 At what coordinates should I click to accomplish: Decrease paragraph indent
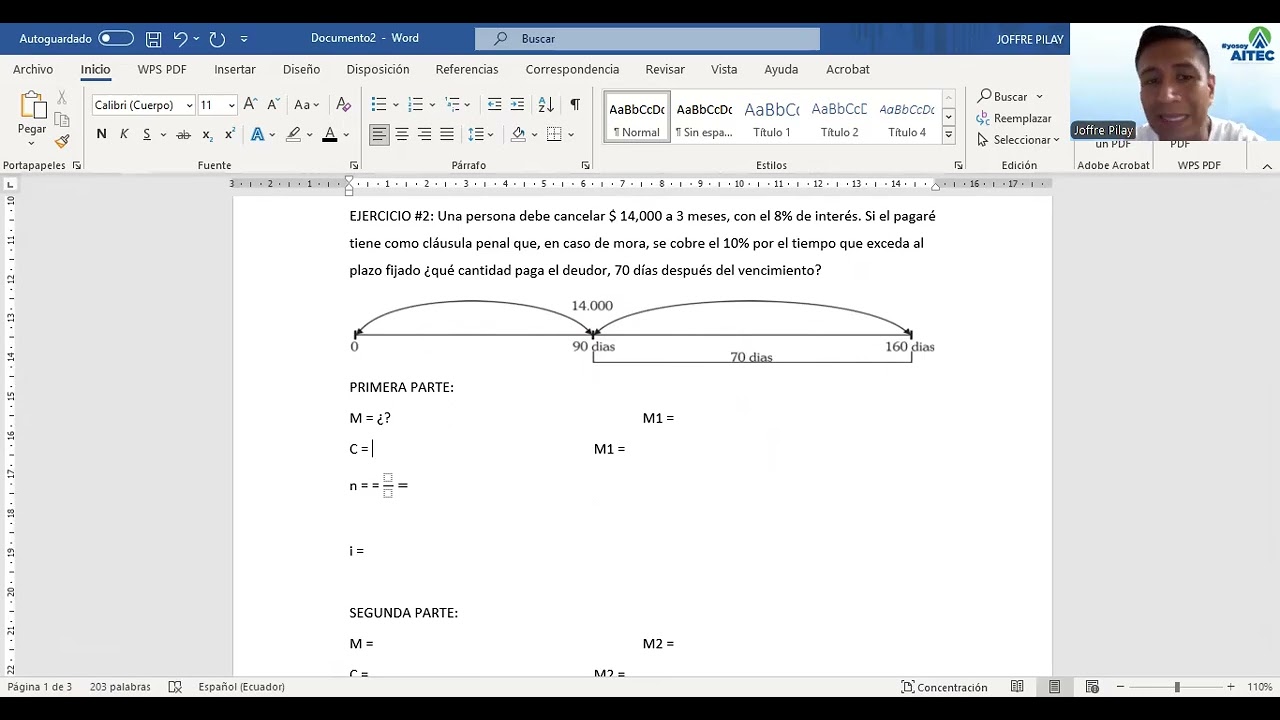coord(494,104)
